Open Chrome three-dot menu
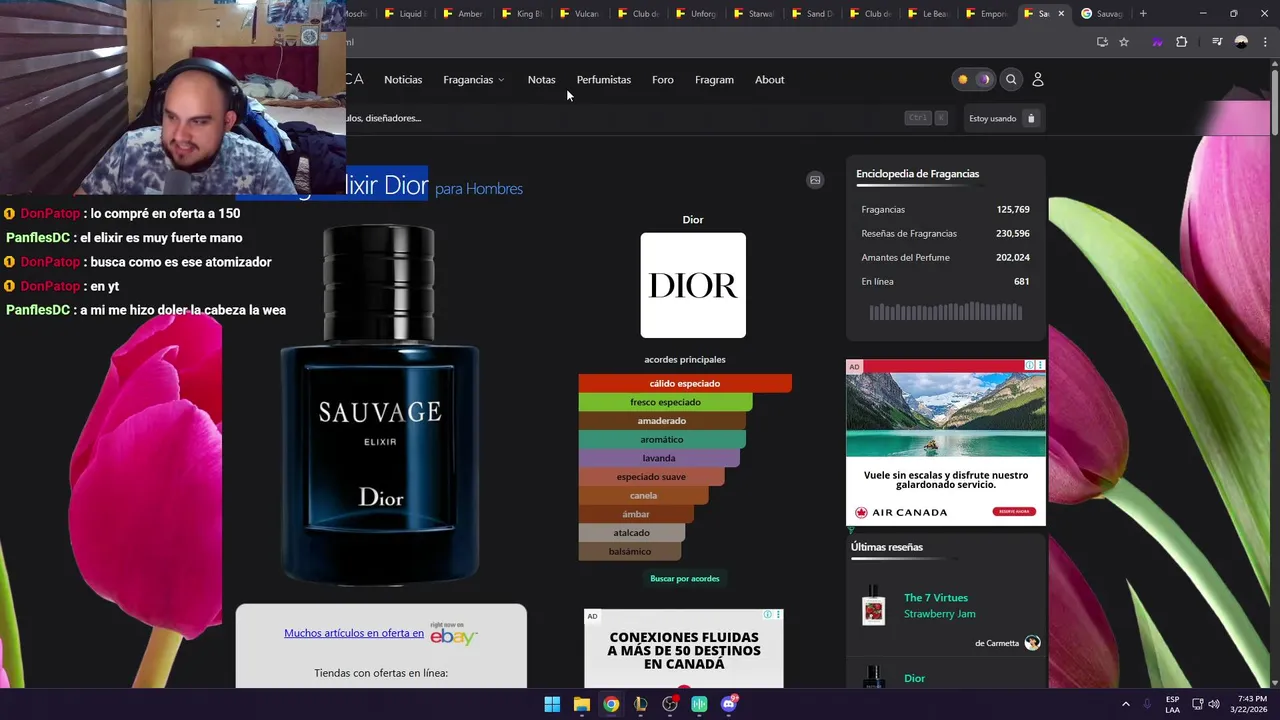The image size is (1280, 720). point(1263,42)
